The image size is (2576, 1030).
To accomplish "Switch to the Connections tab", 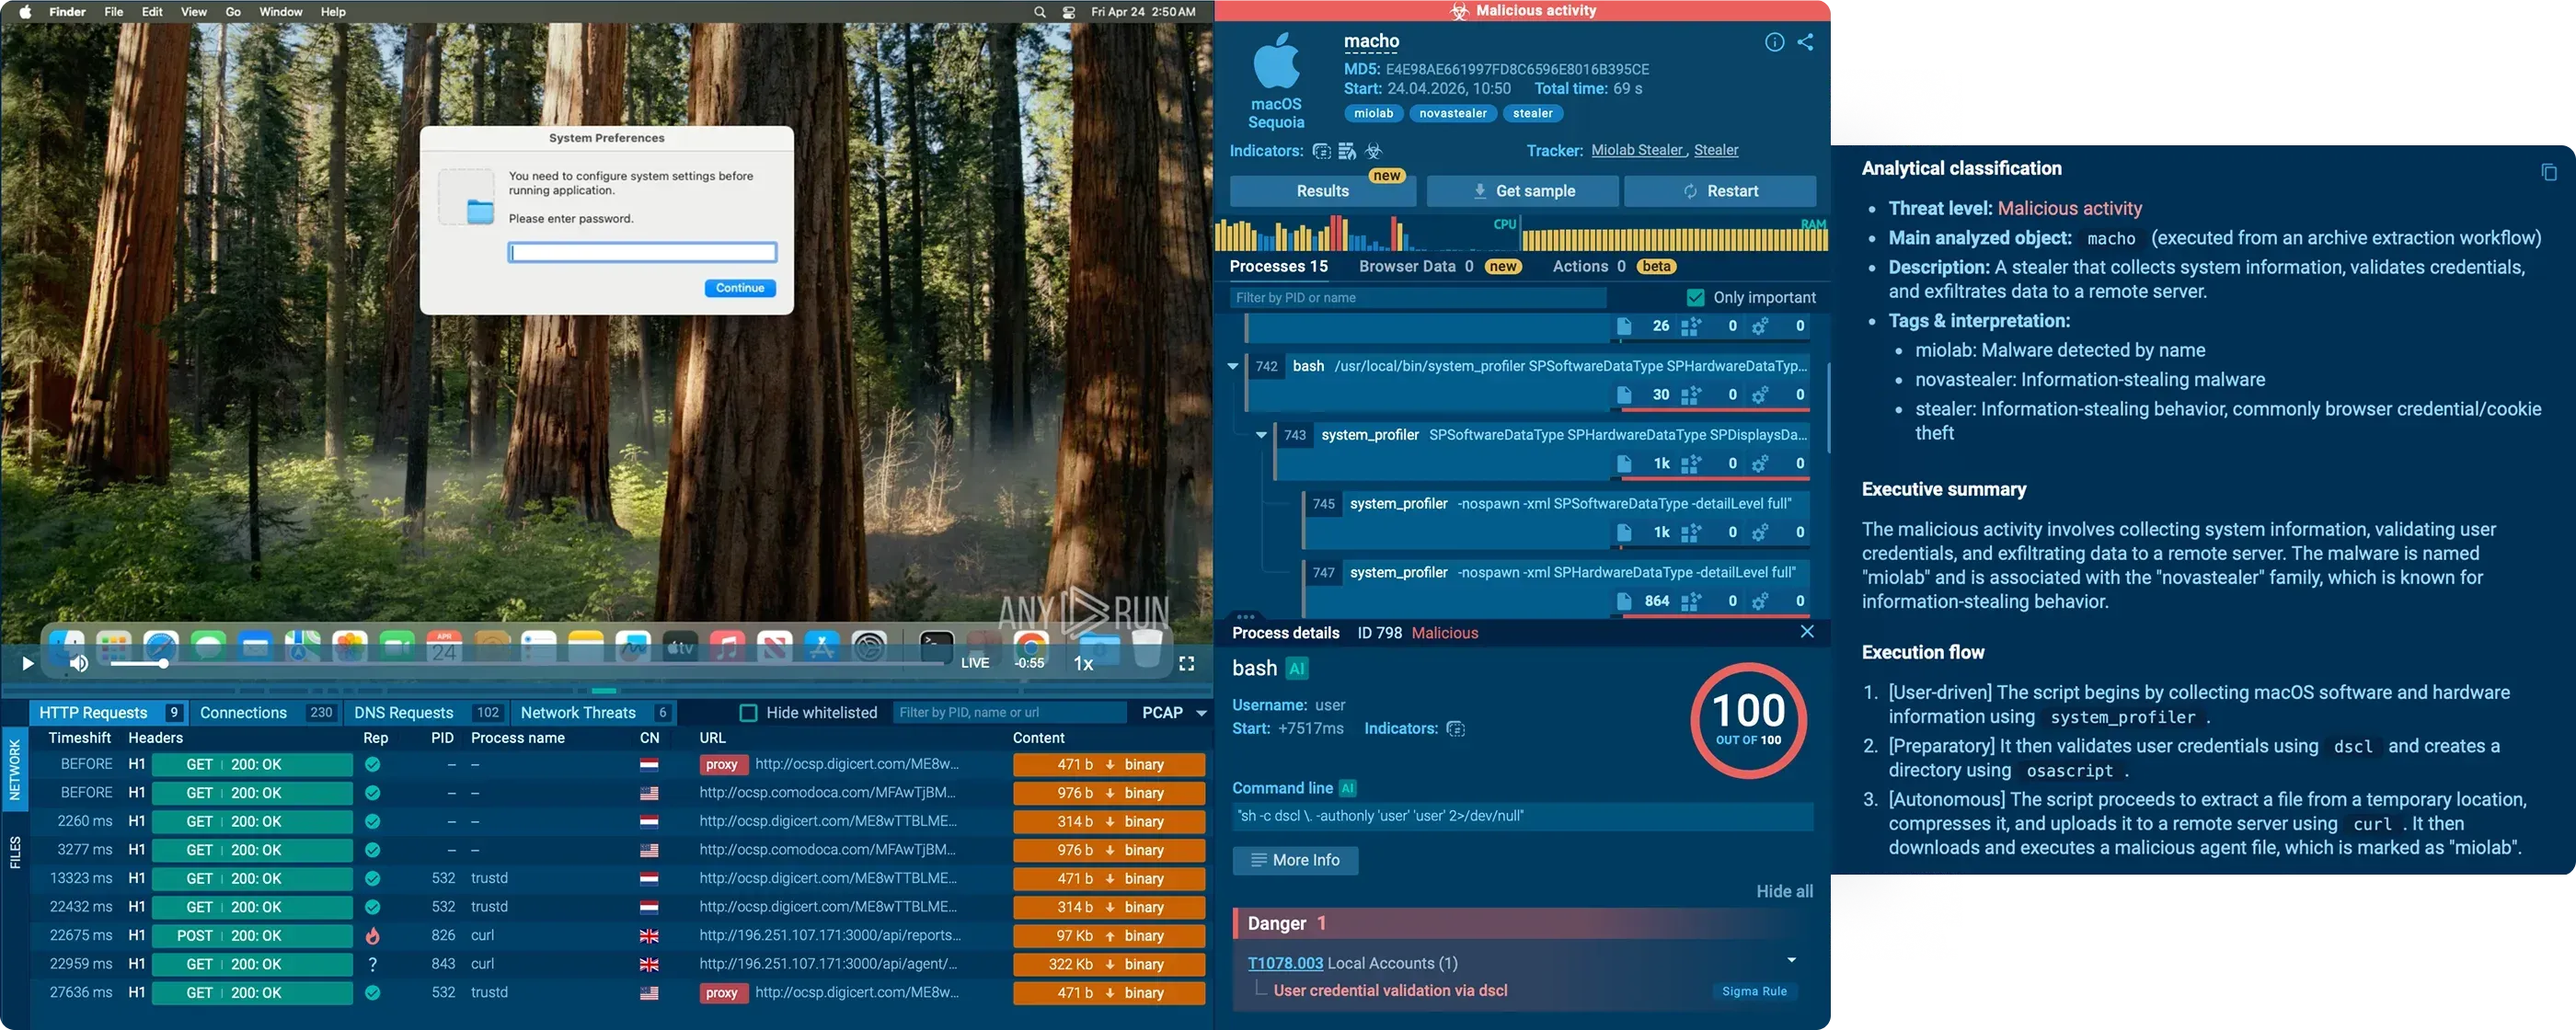I will point(264,712).
